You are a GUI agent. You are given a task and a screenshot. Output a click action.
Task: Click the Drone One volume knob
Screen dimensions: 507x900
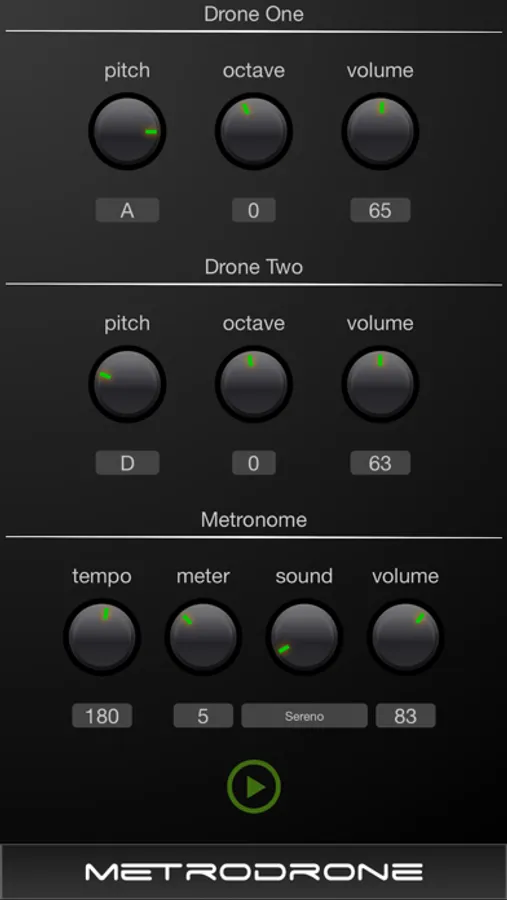[x=380, y=131]
